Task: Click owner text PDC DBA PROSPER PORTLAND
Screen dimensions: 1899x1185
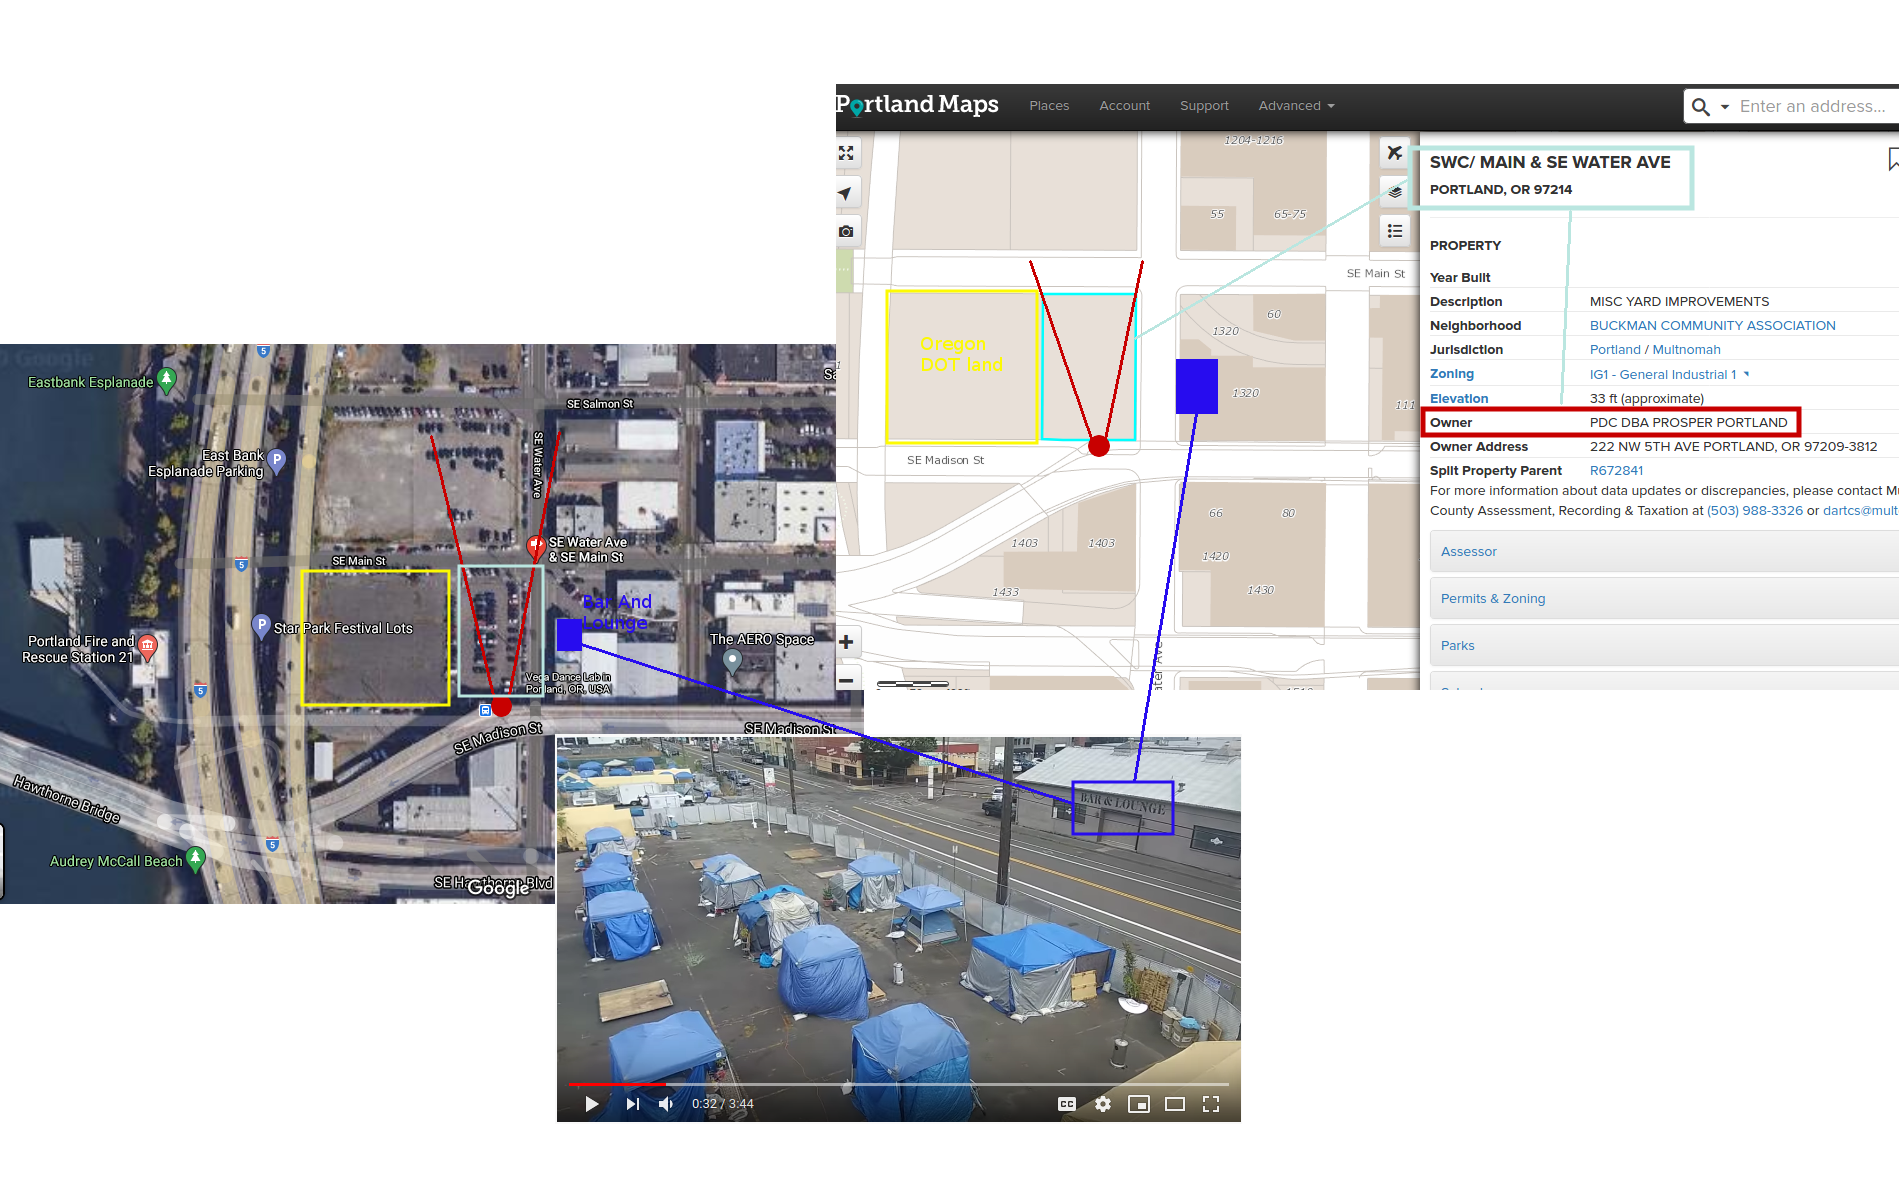Action: (x=1688, y=423)
